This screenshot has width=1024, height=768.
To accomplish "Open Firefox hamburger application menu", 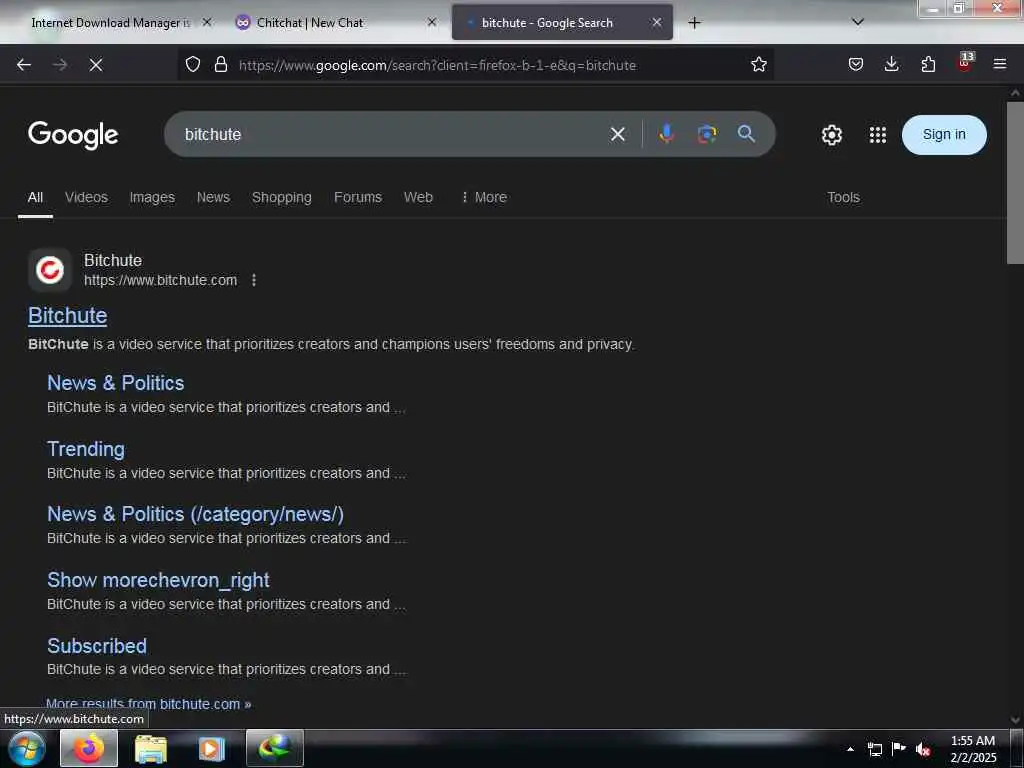I will (1000, 64).
